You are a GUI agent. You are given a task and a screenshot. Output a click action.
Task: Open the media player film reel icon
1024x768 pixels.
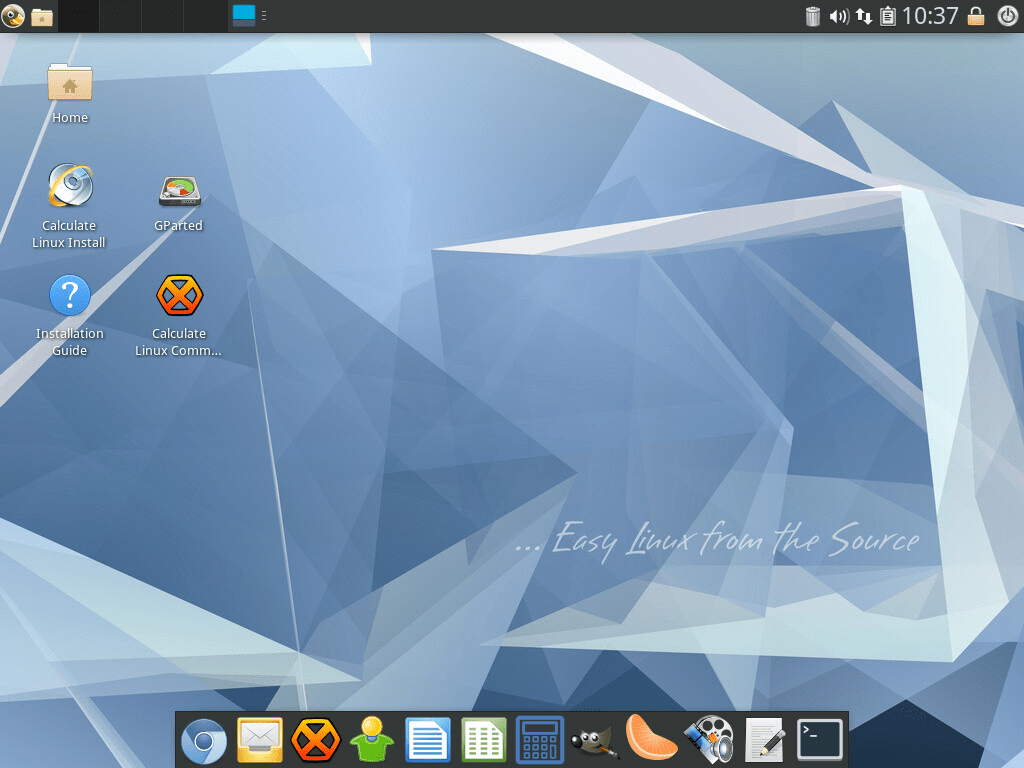click(708, 740)
